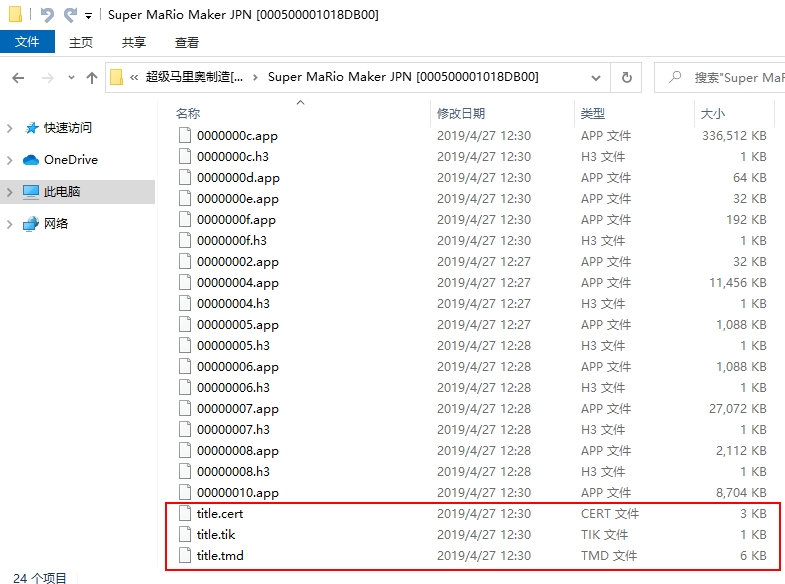Select the file 00000006.h3
Image resolution: width=785 pixels, height=584 pixels.
point(233,388)
